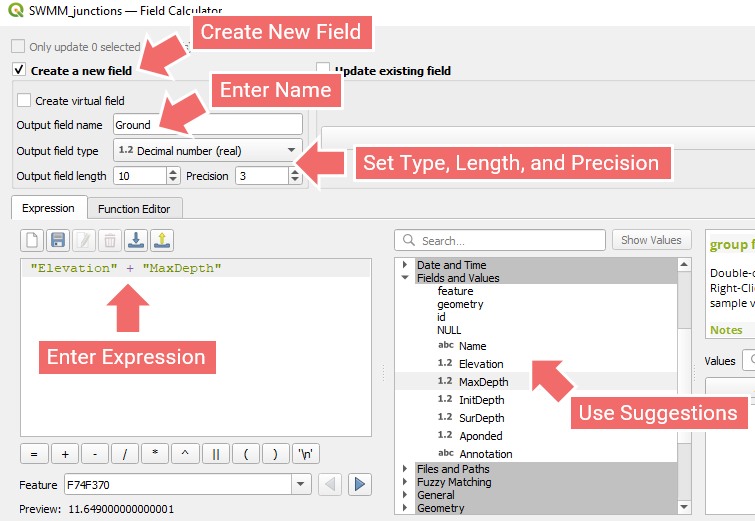Uncheck Create a new field

pos(19,71)
